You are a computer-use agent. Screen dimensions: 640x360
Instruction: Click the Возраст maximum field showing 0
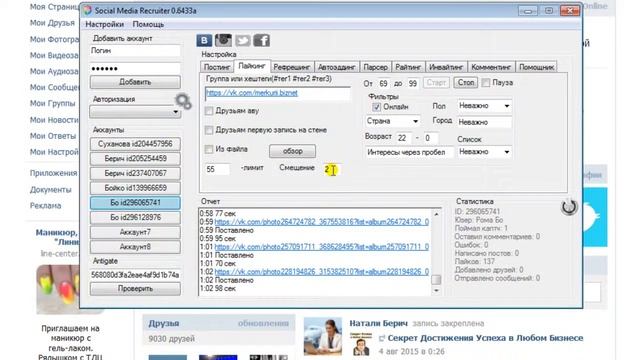pyautogui.click(x=431, y=138)
